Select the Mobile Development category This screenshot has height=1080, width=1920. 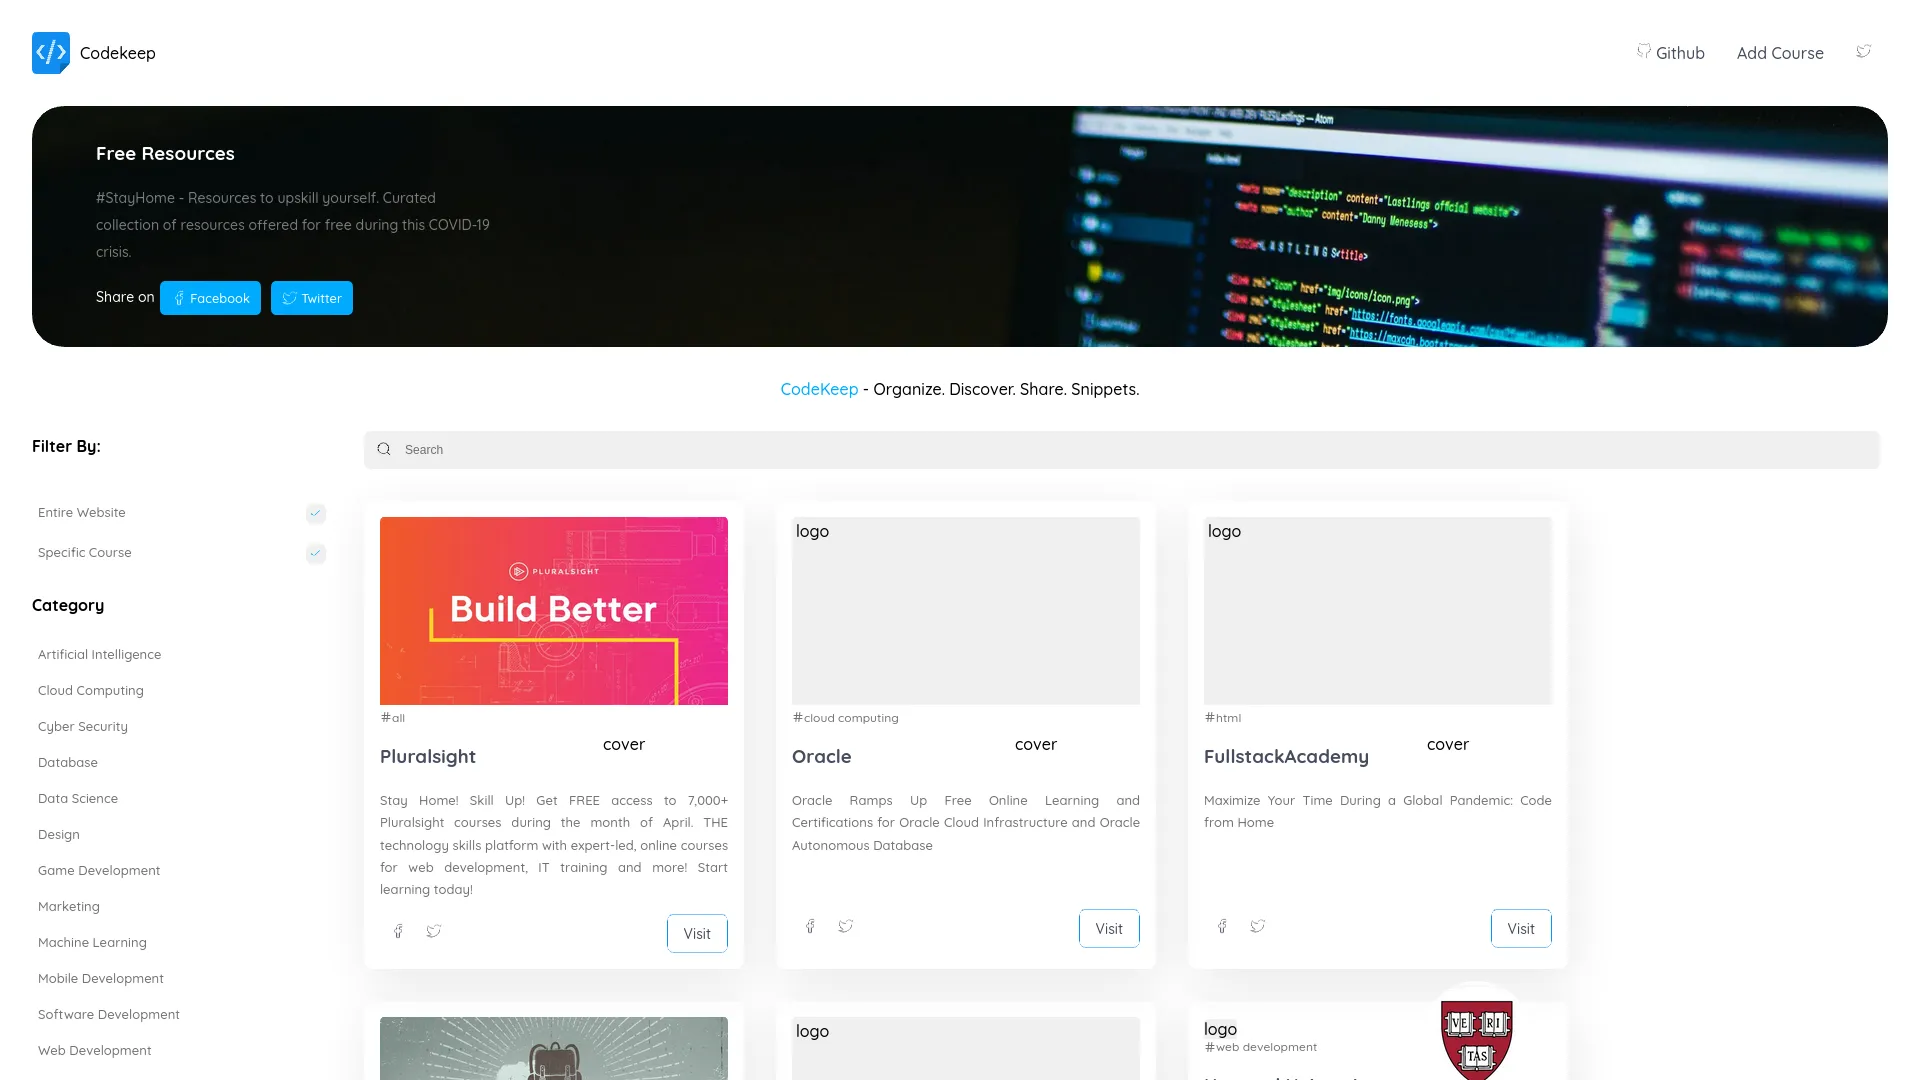coord(101,978)
